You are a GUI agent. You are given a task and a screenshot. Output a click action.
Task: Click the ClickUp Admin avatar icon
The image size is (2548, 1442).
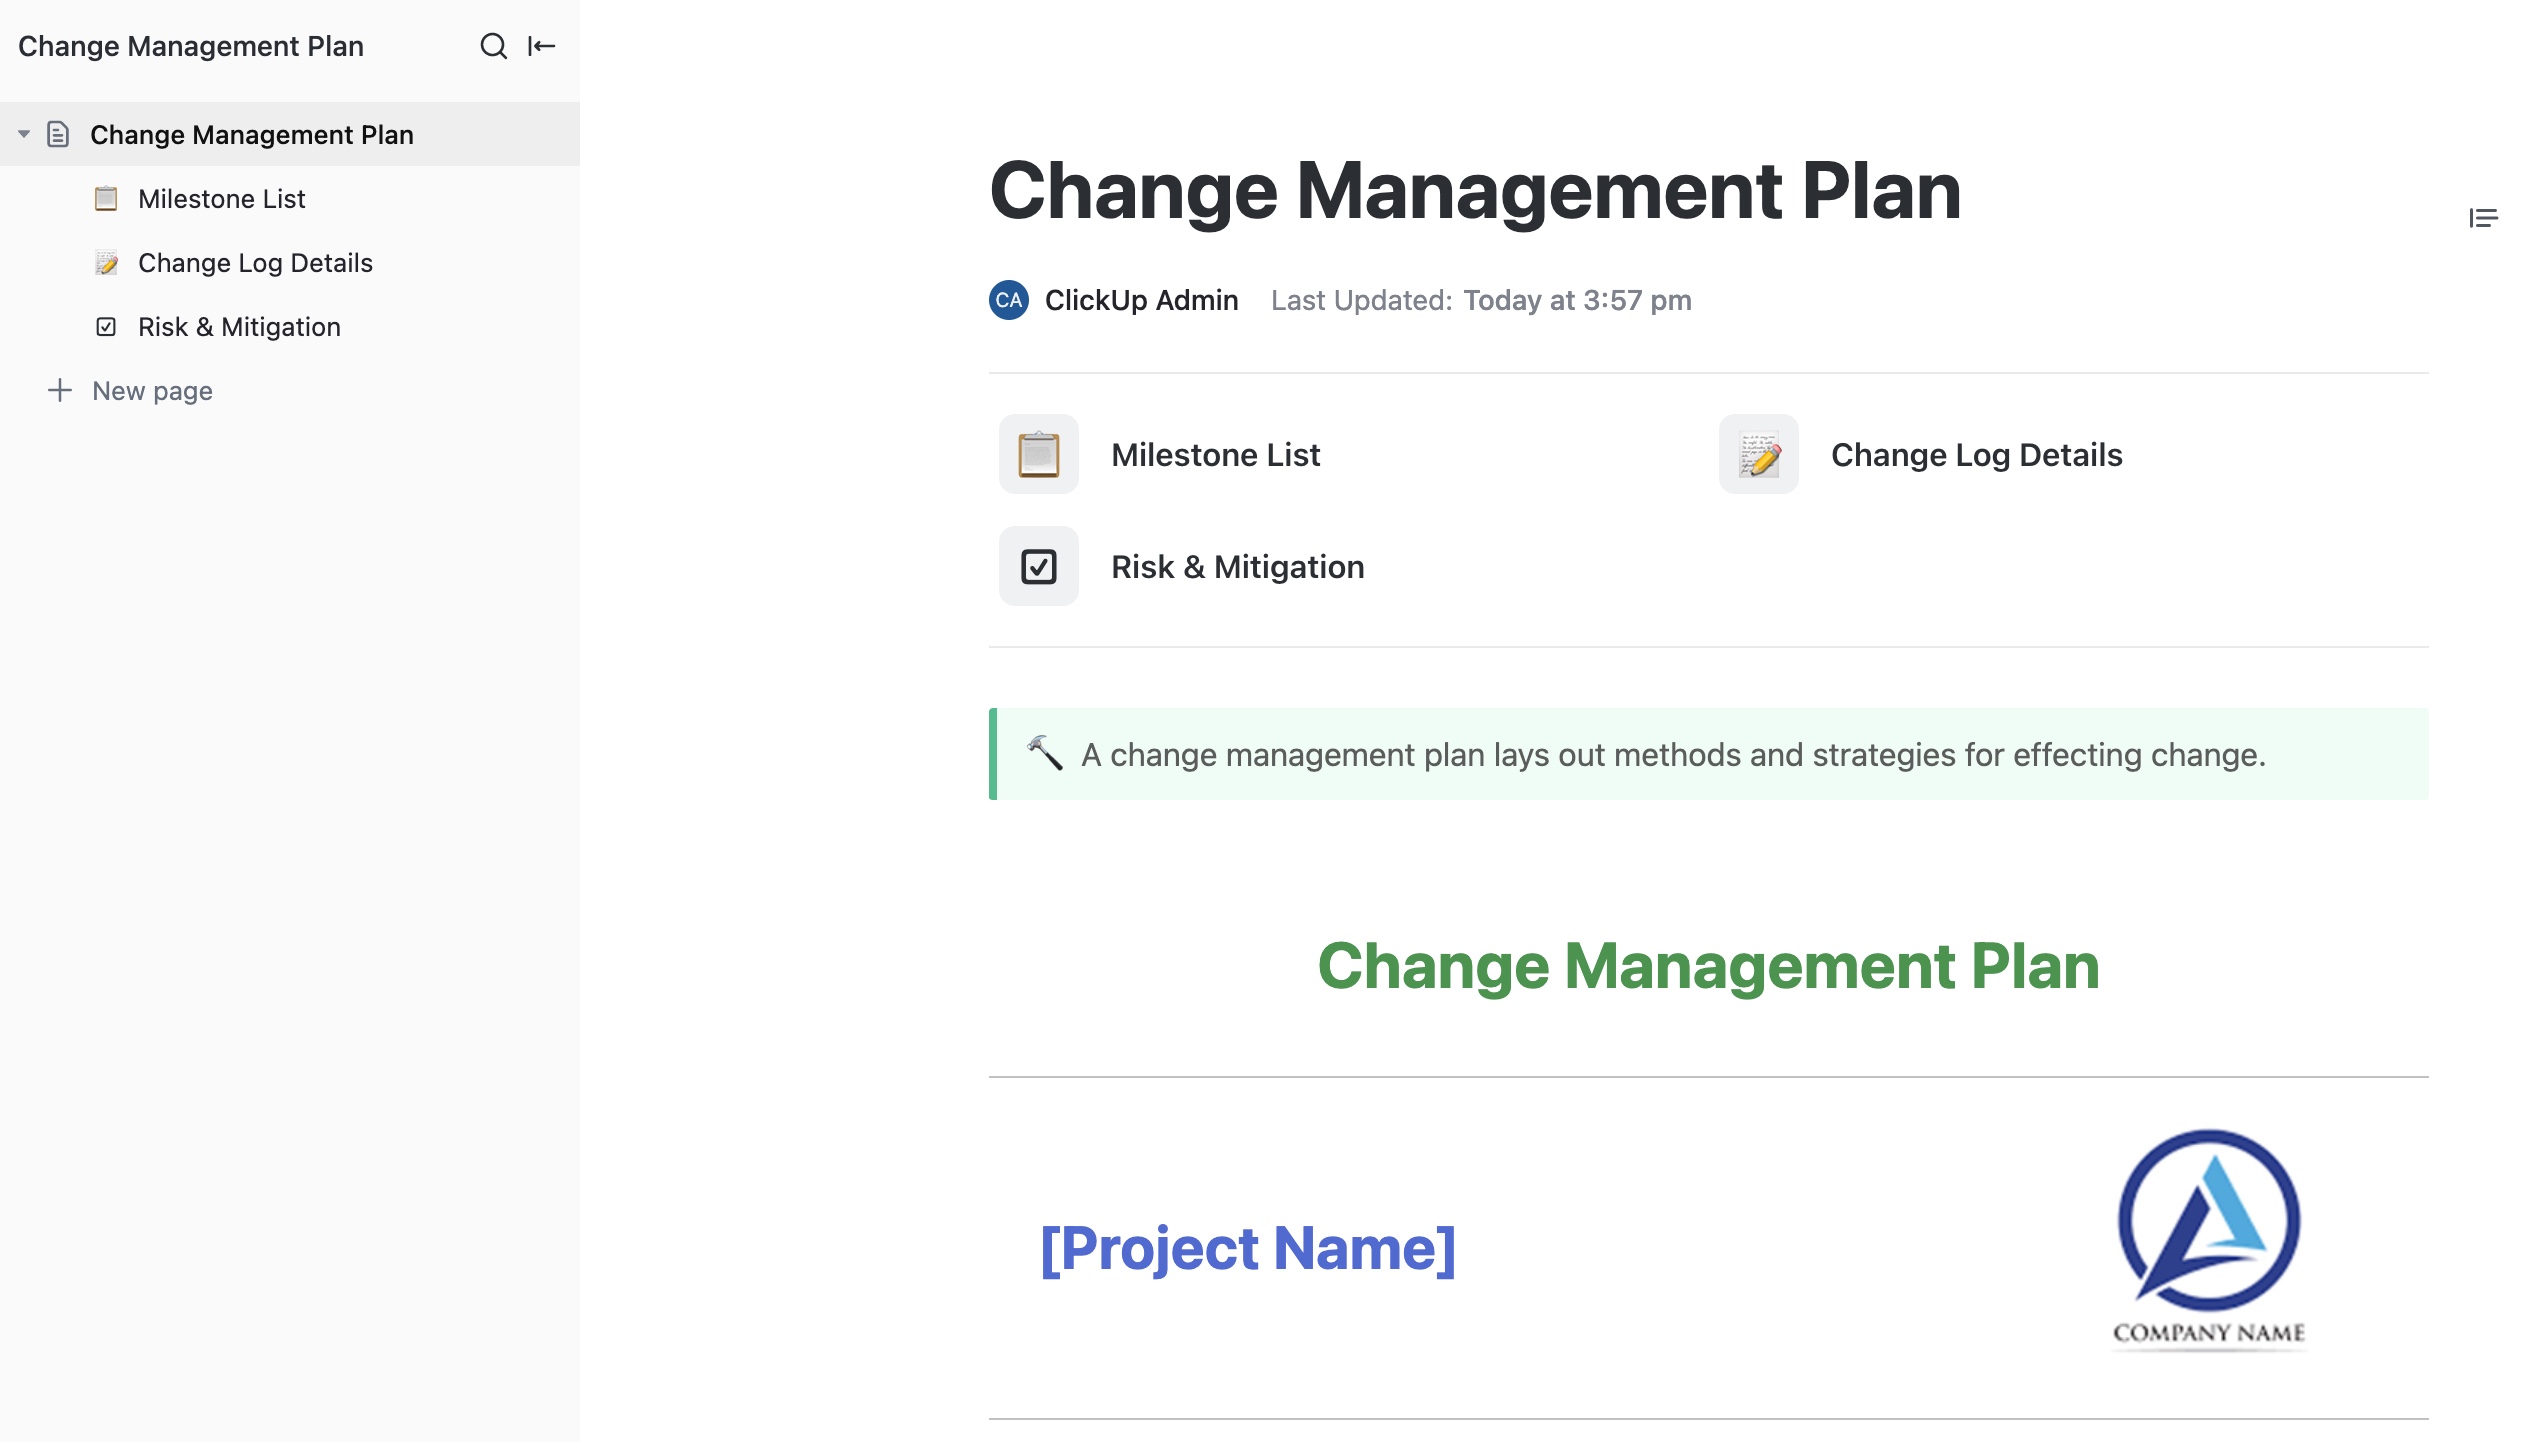point(1008,299)
